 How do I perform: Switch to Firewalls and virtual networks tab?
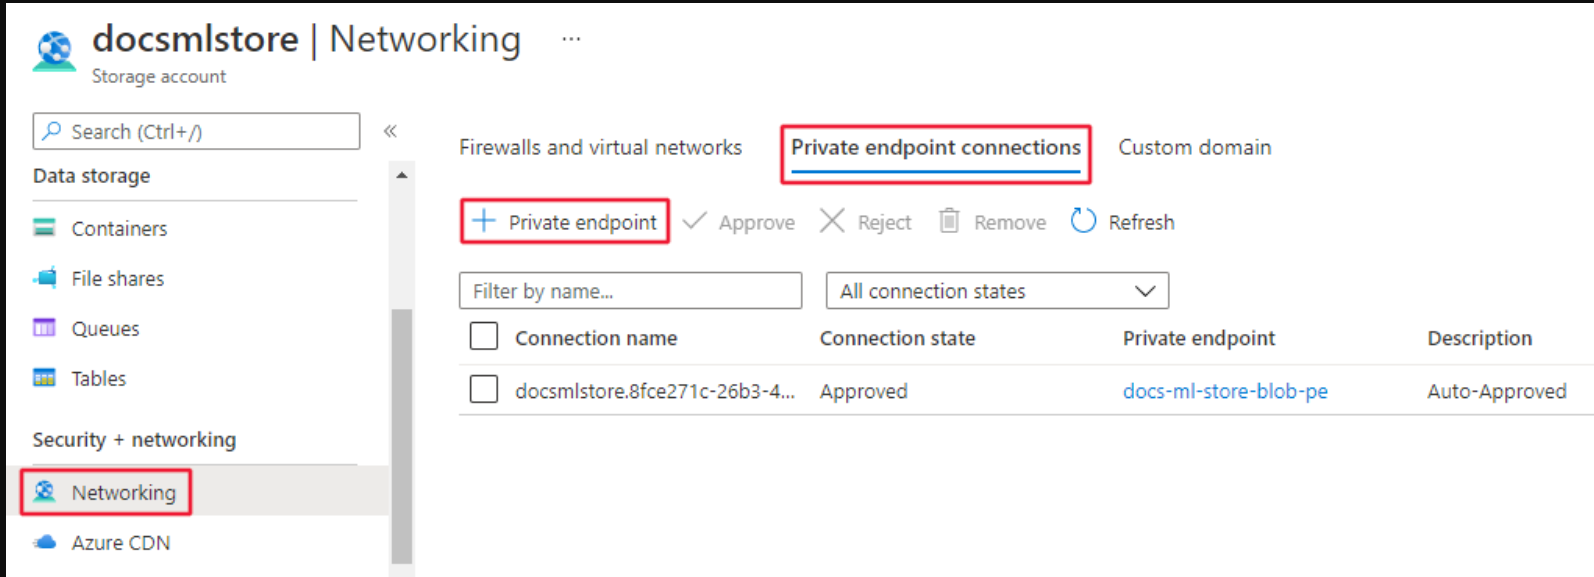tap(600, 147)
